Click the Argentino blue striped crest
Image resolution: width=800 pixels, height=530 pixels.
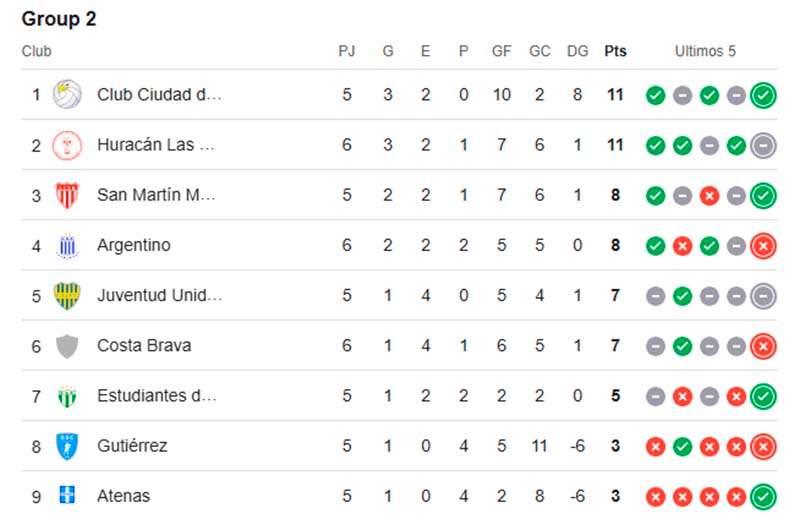pos(67,245)
